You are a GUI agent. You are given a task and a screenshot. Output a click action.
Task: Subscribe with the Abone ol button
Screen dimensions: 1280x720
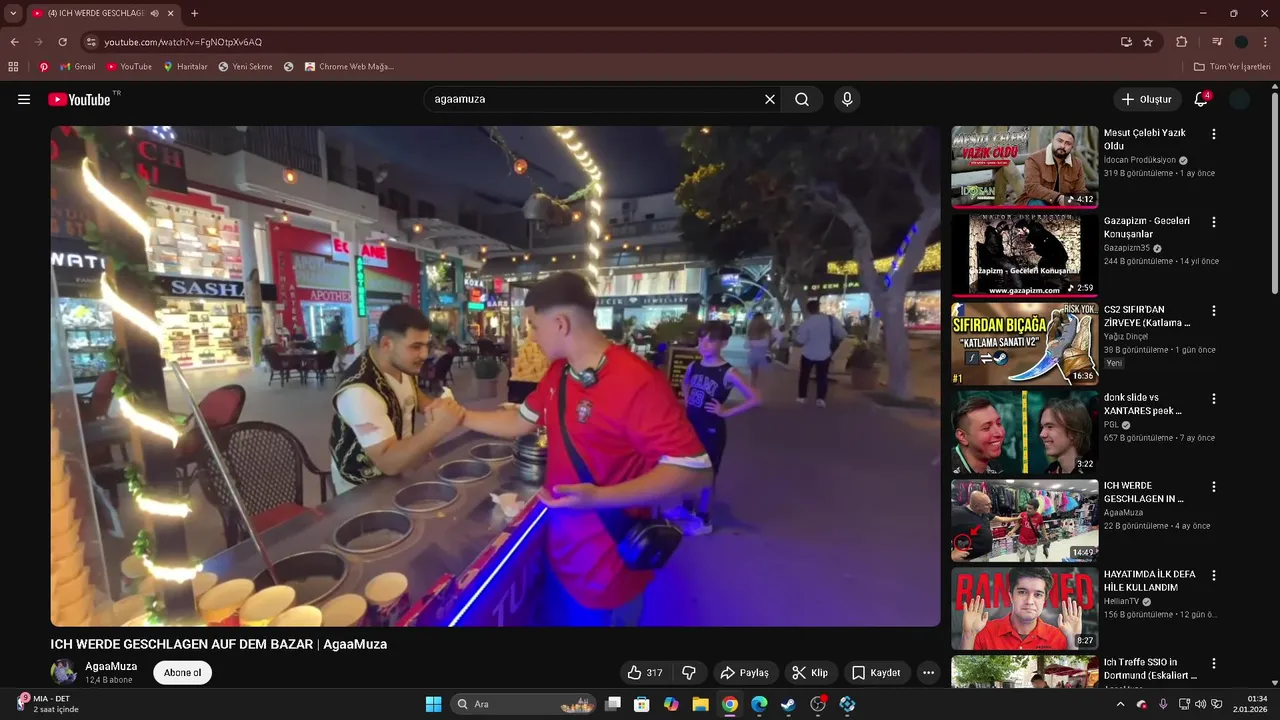click(x=182, y=673)
